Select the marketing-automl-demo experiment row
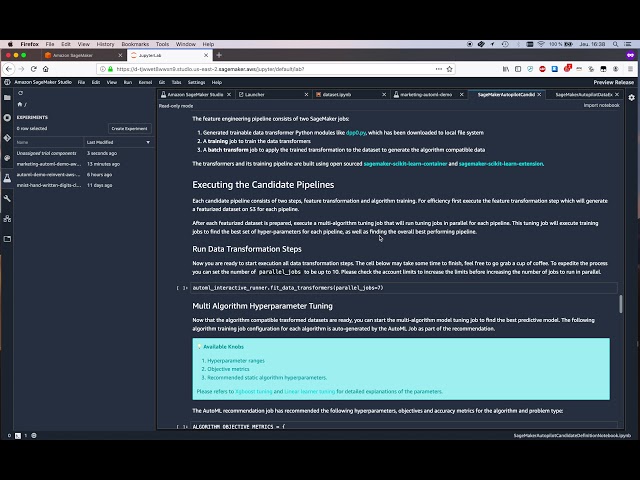The image size is (640, 480). tap(84, 164)
